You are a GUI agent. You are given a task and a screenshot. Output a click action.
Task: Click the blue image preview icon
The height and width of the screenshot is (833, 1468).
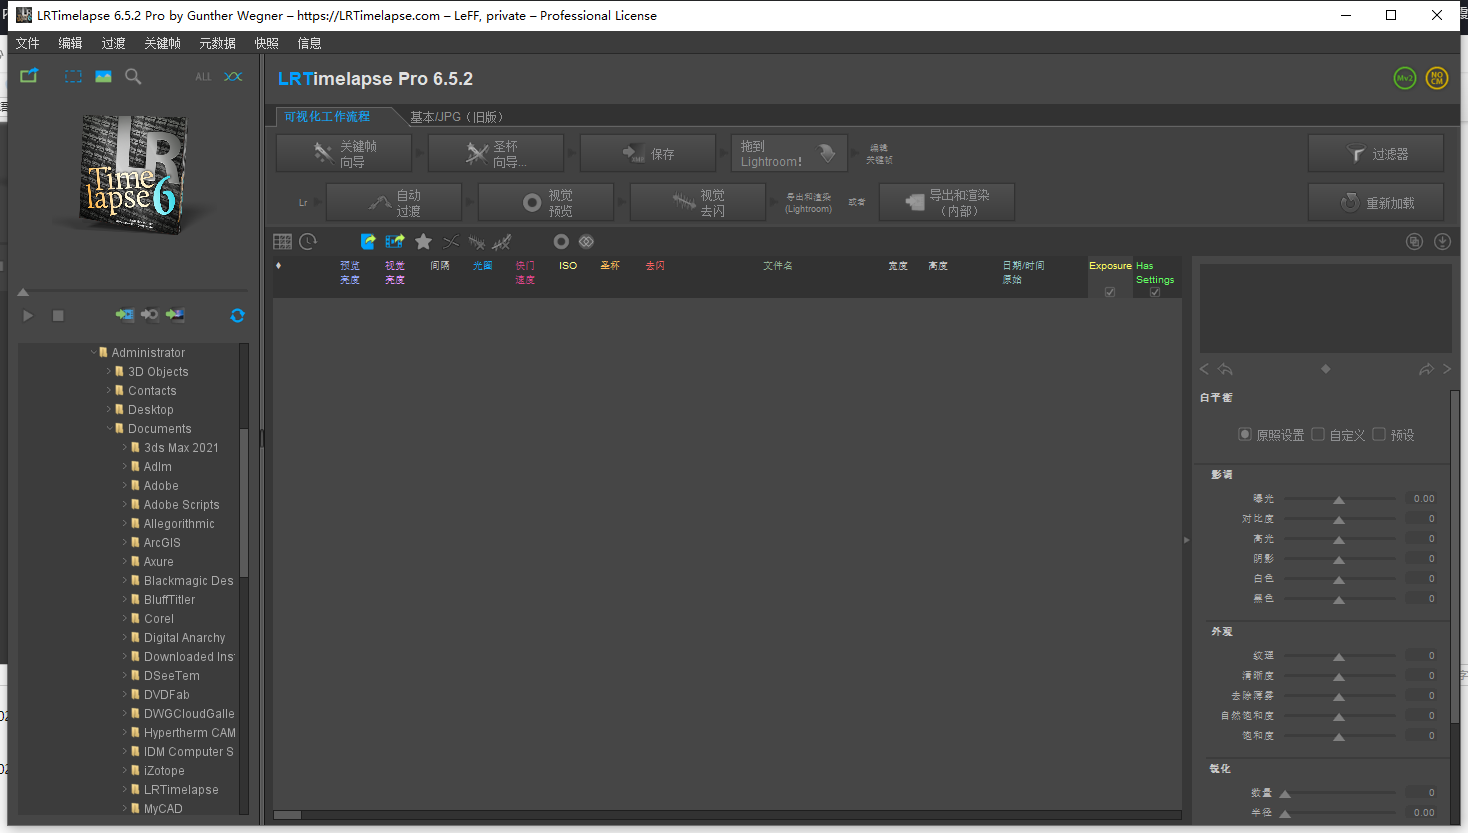coord(103,76)
